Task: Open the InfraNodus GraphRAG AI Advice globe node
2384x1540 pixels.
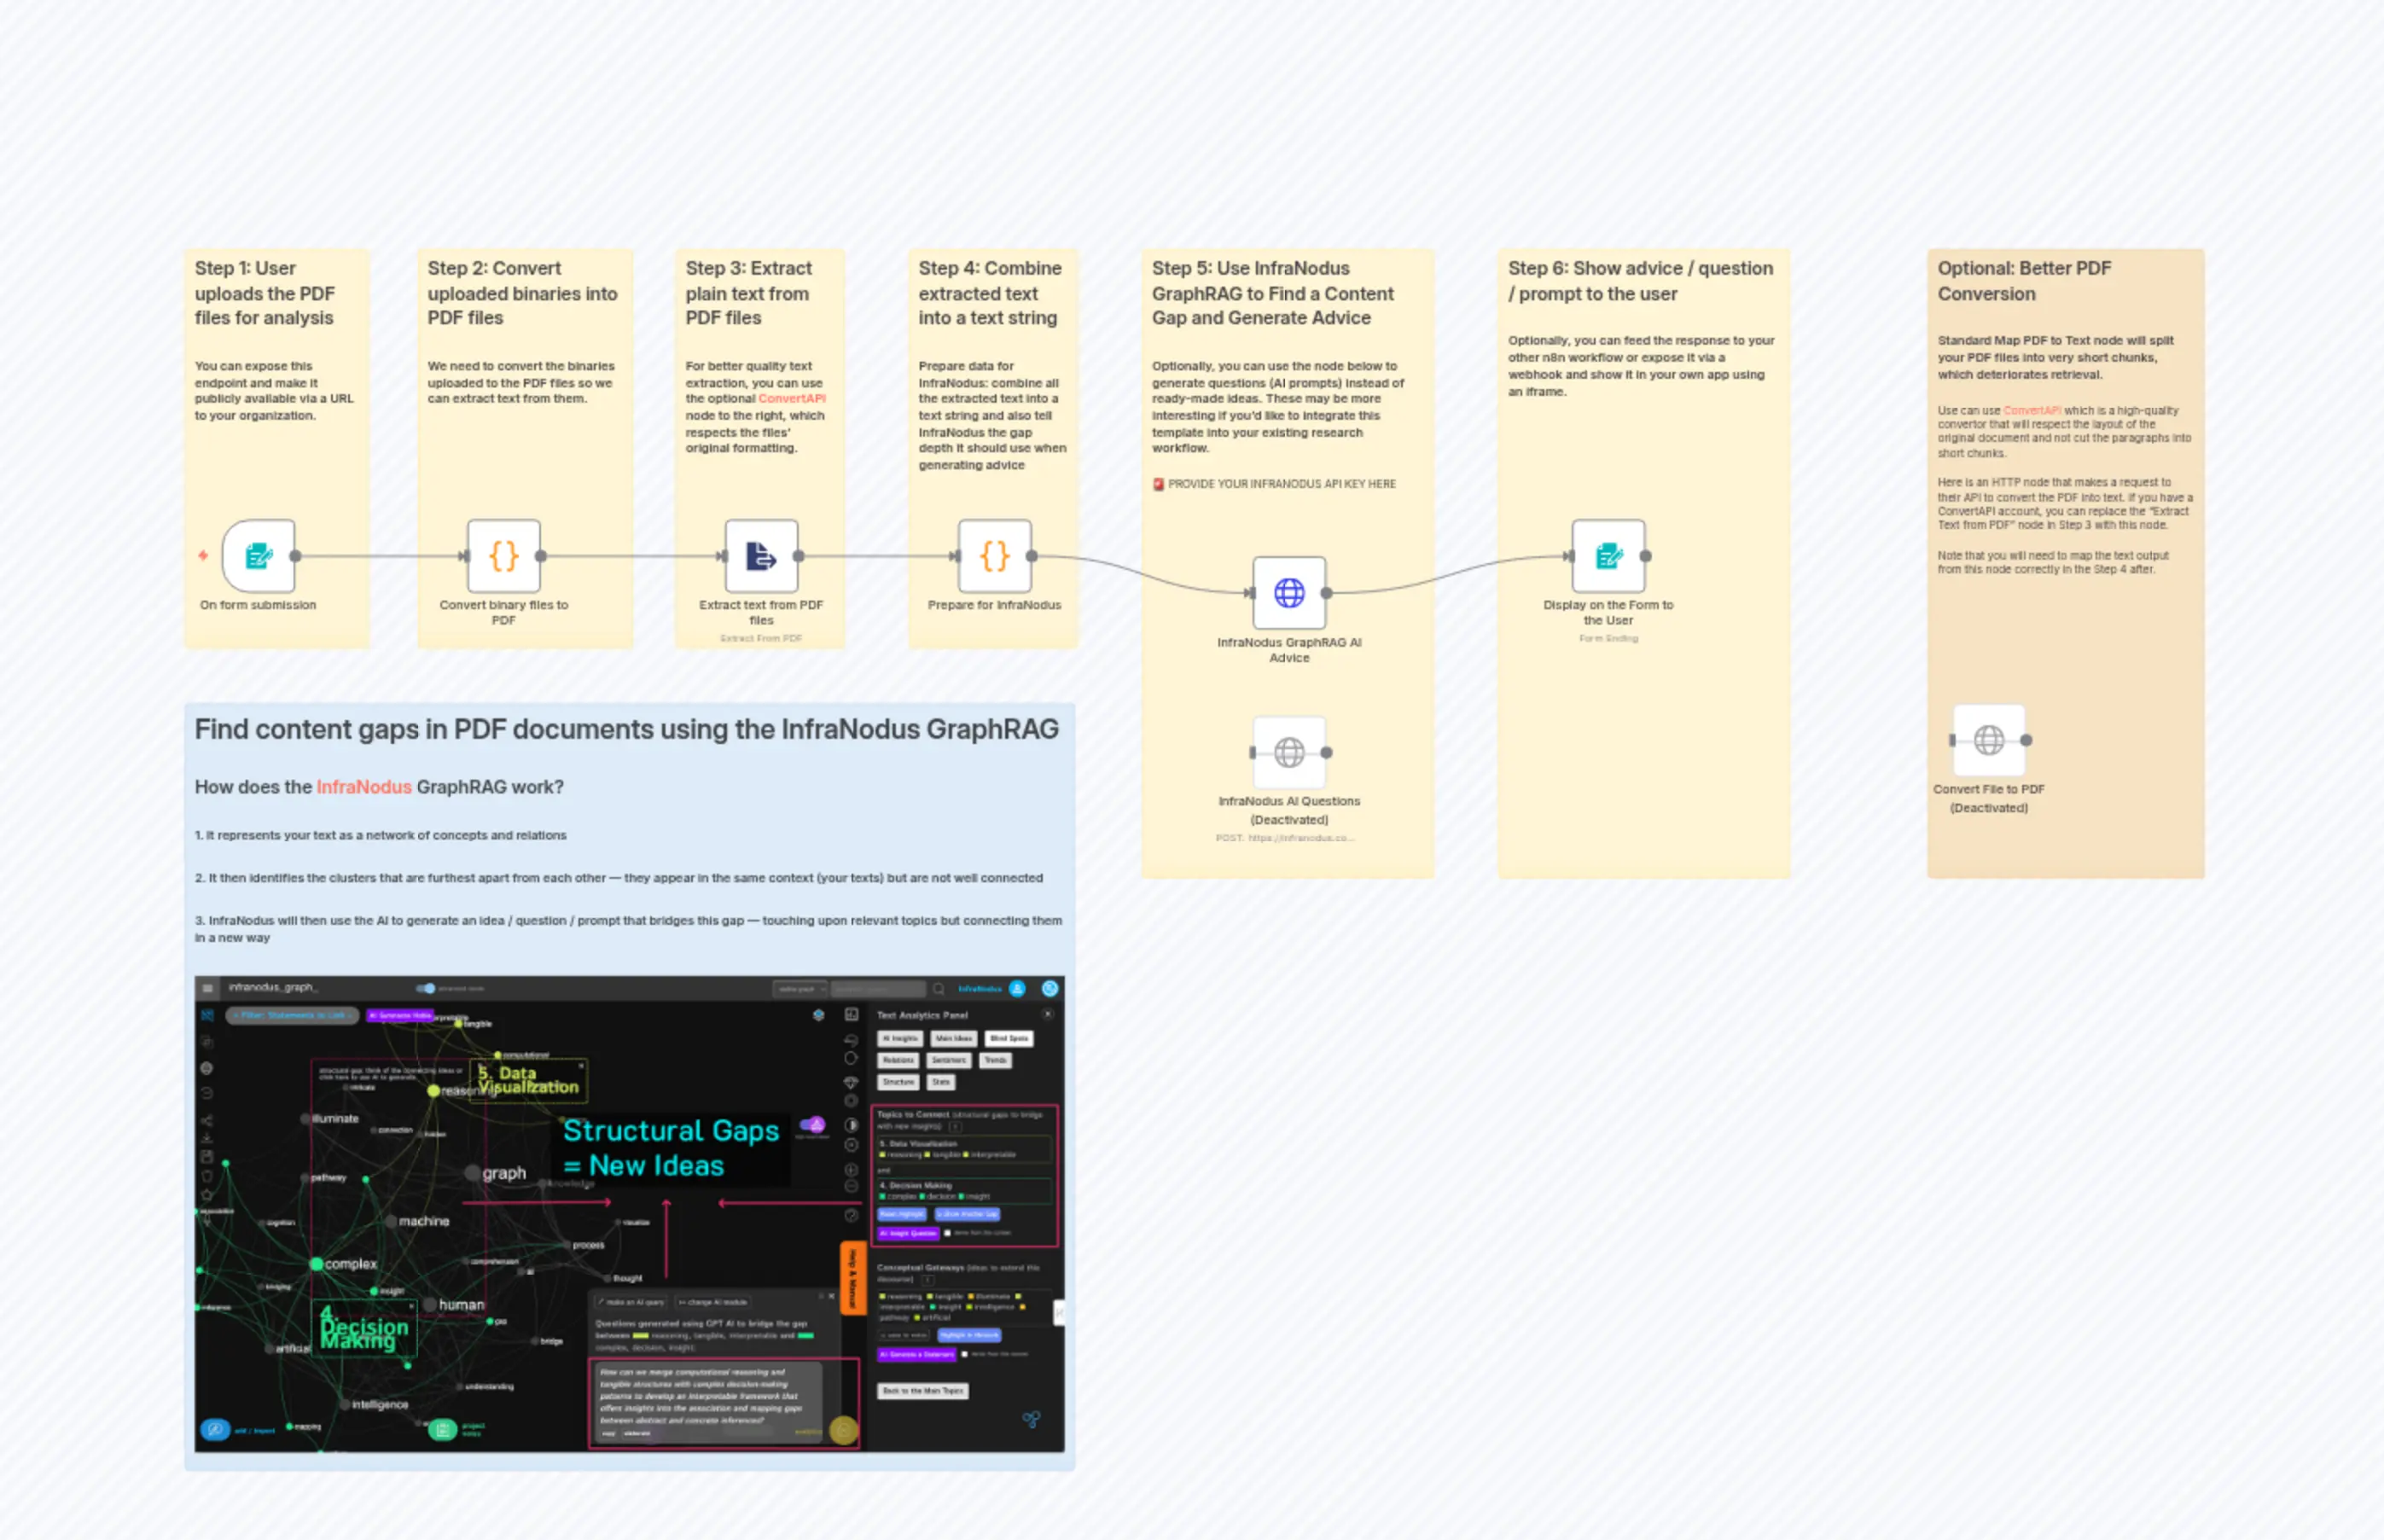Action: click(1289, 592)
